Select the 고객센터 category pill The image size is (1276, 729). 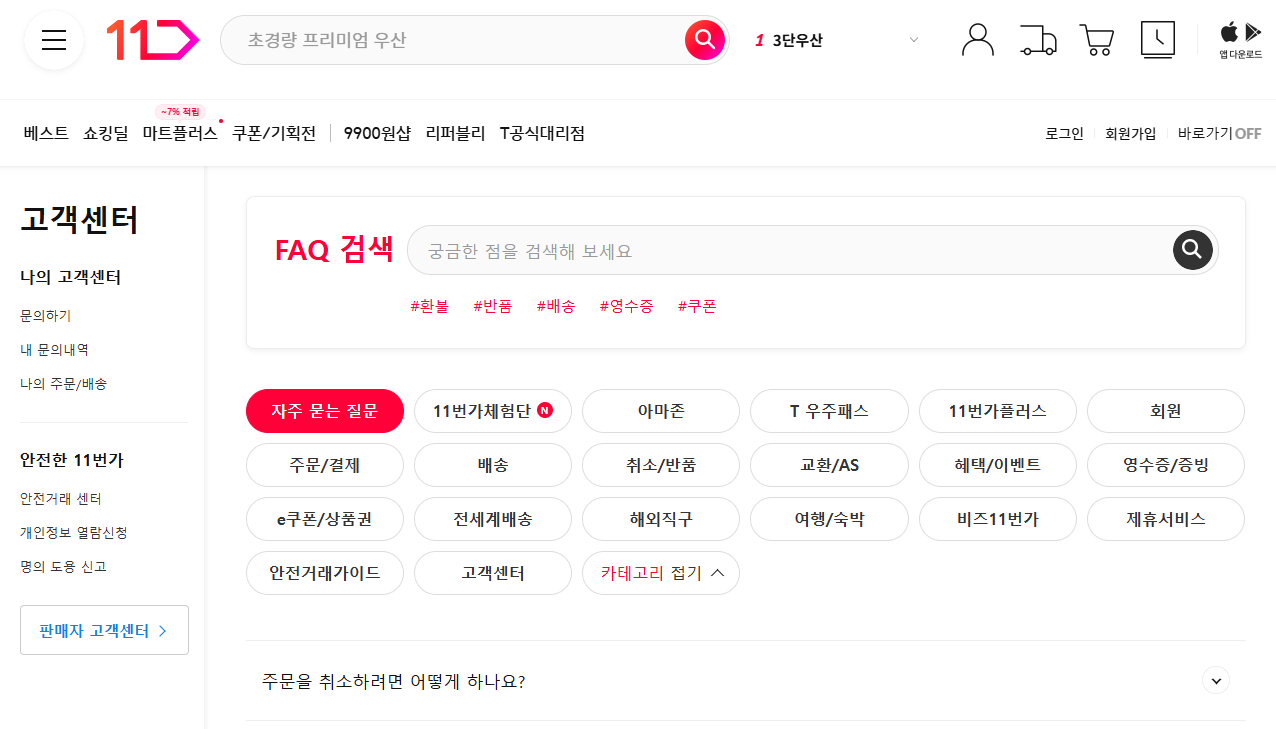493,573
